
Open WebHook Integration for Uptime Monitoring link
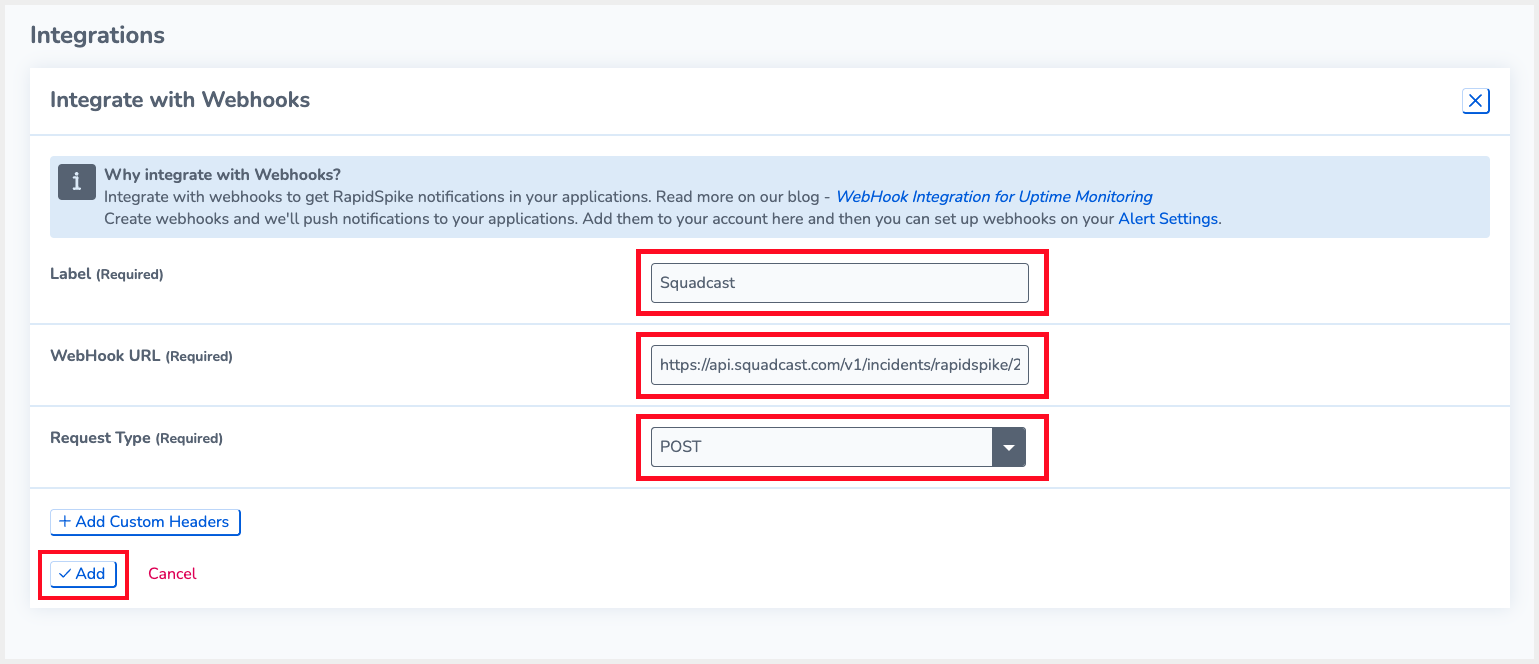tap(994, 197)
